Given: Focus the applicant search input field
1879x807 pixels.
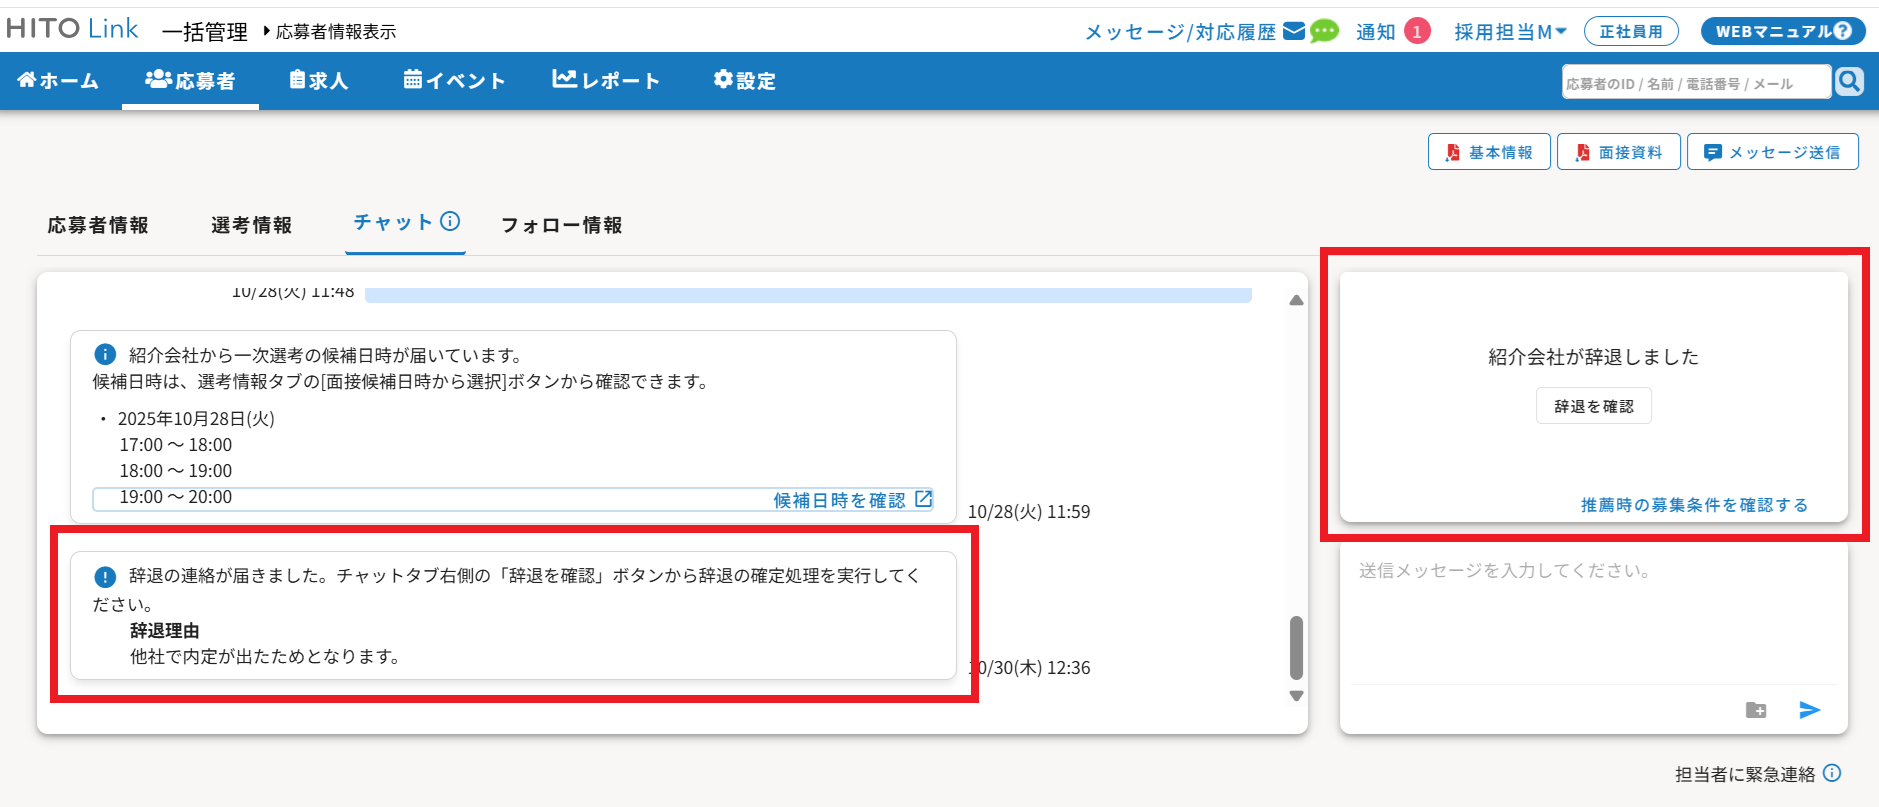Looking at the screenshot, I should [x=1695, y=83].
